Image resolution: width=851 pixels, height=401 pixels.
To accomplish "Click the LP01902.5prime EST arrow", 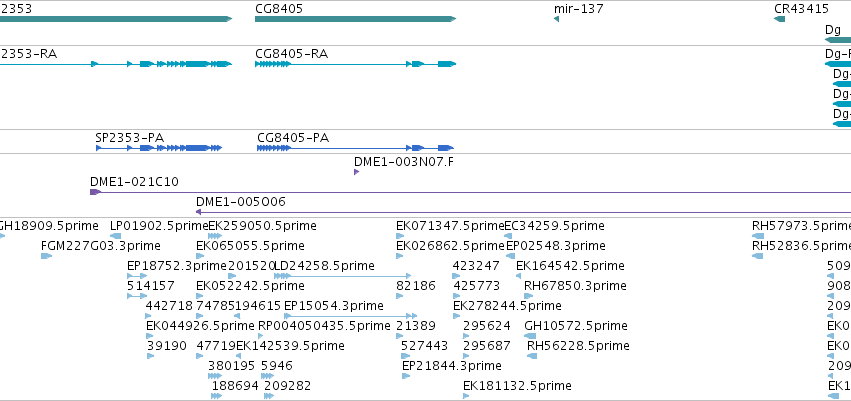I will point(116,236).
